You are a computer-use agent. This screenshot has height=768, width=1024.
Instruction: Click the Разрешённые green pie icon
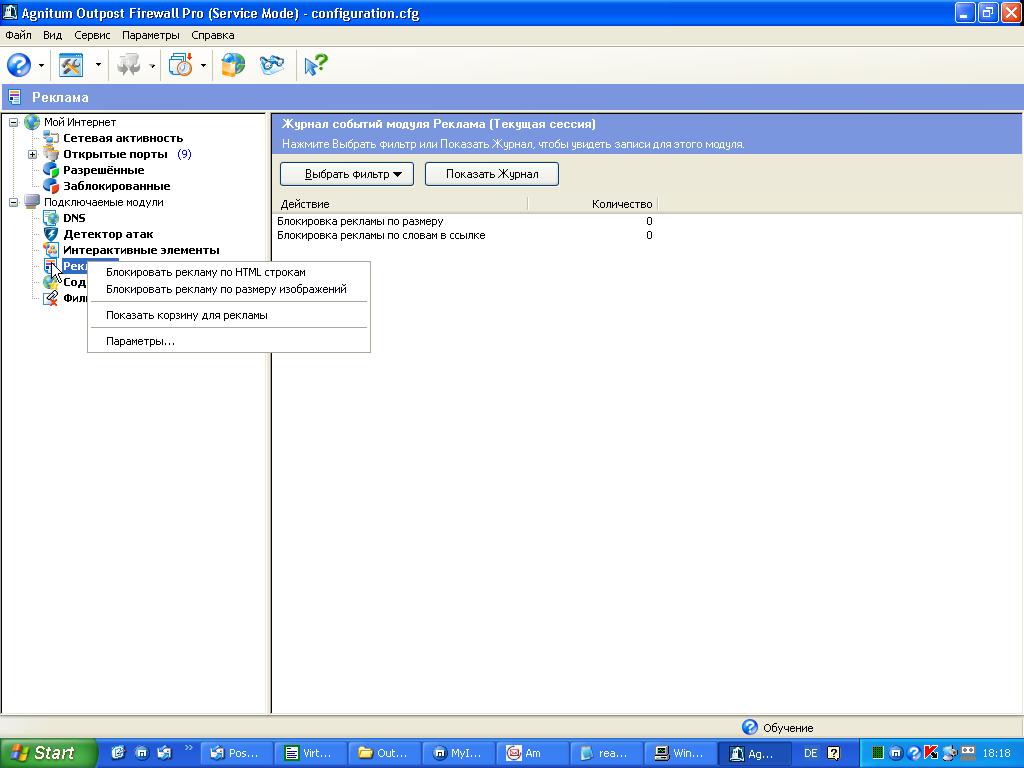[51, 170]
